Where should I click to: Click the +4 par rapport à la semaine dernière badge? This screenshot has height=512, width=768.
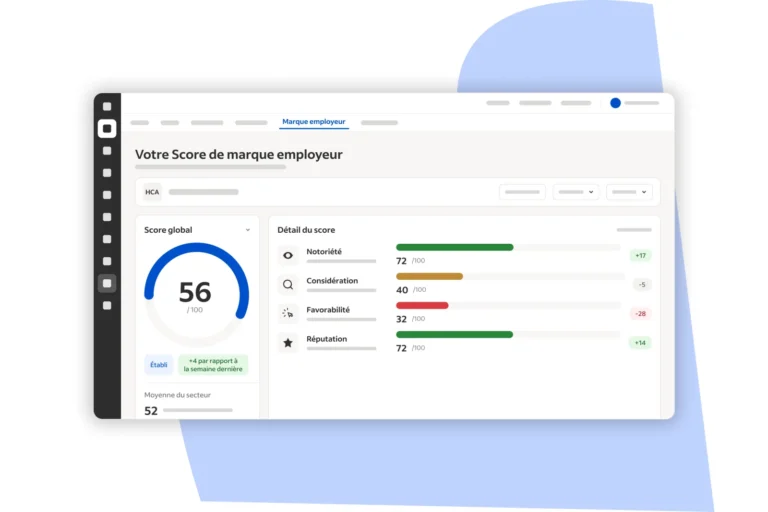tap(213, 365)
